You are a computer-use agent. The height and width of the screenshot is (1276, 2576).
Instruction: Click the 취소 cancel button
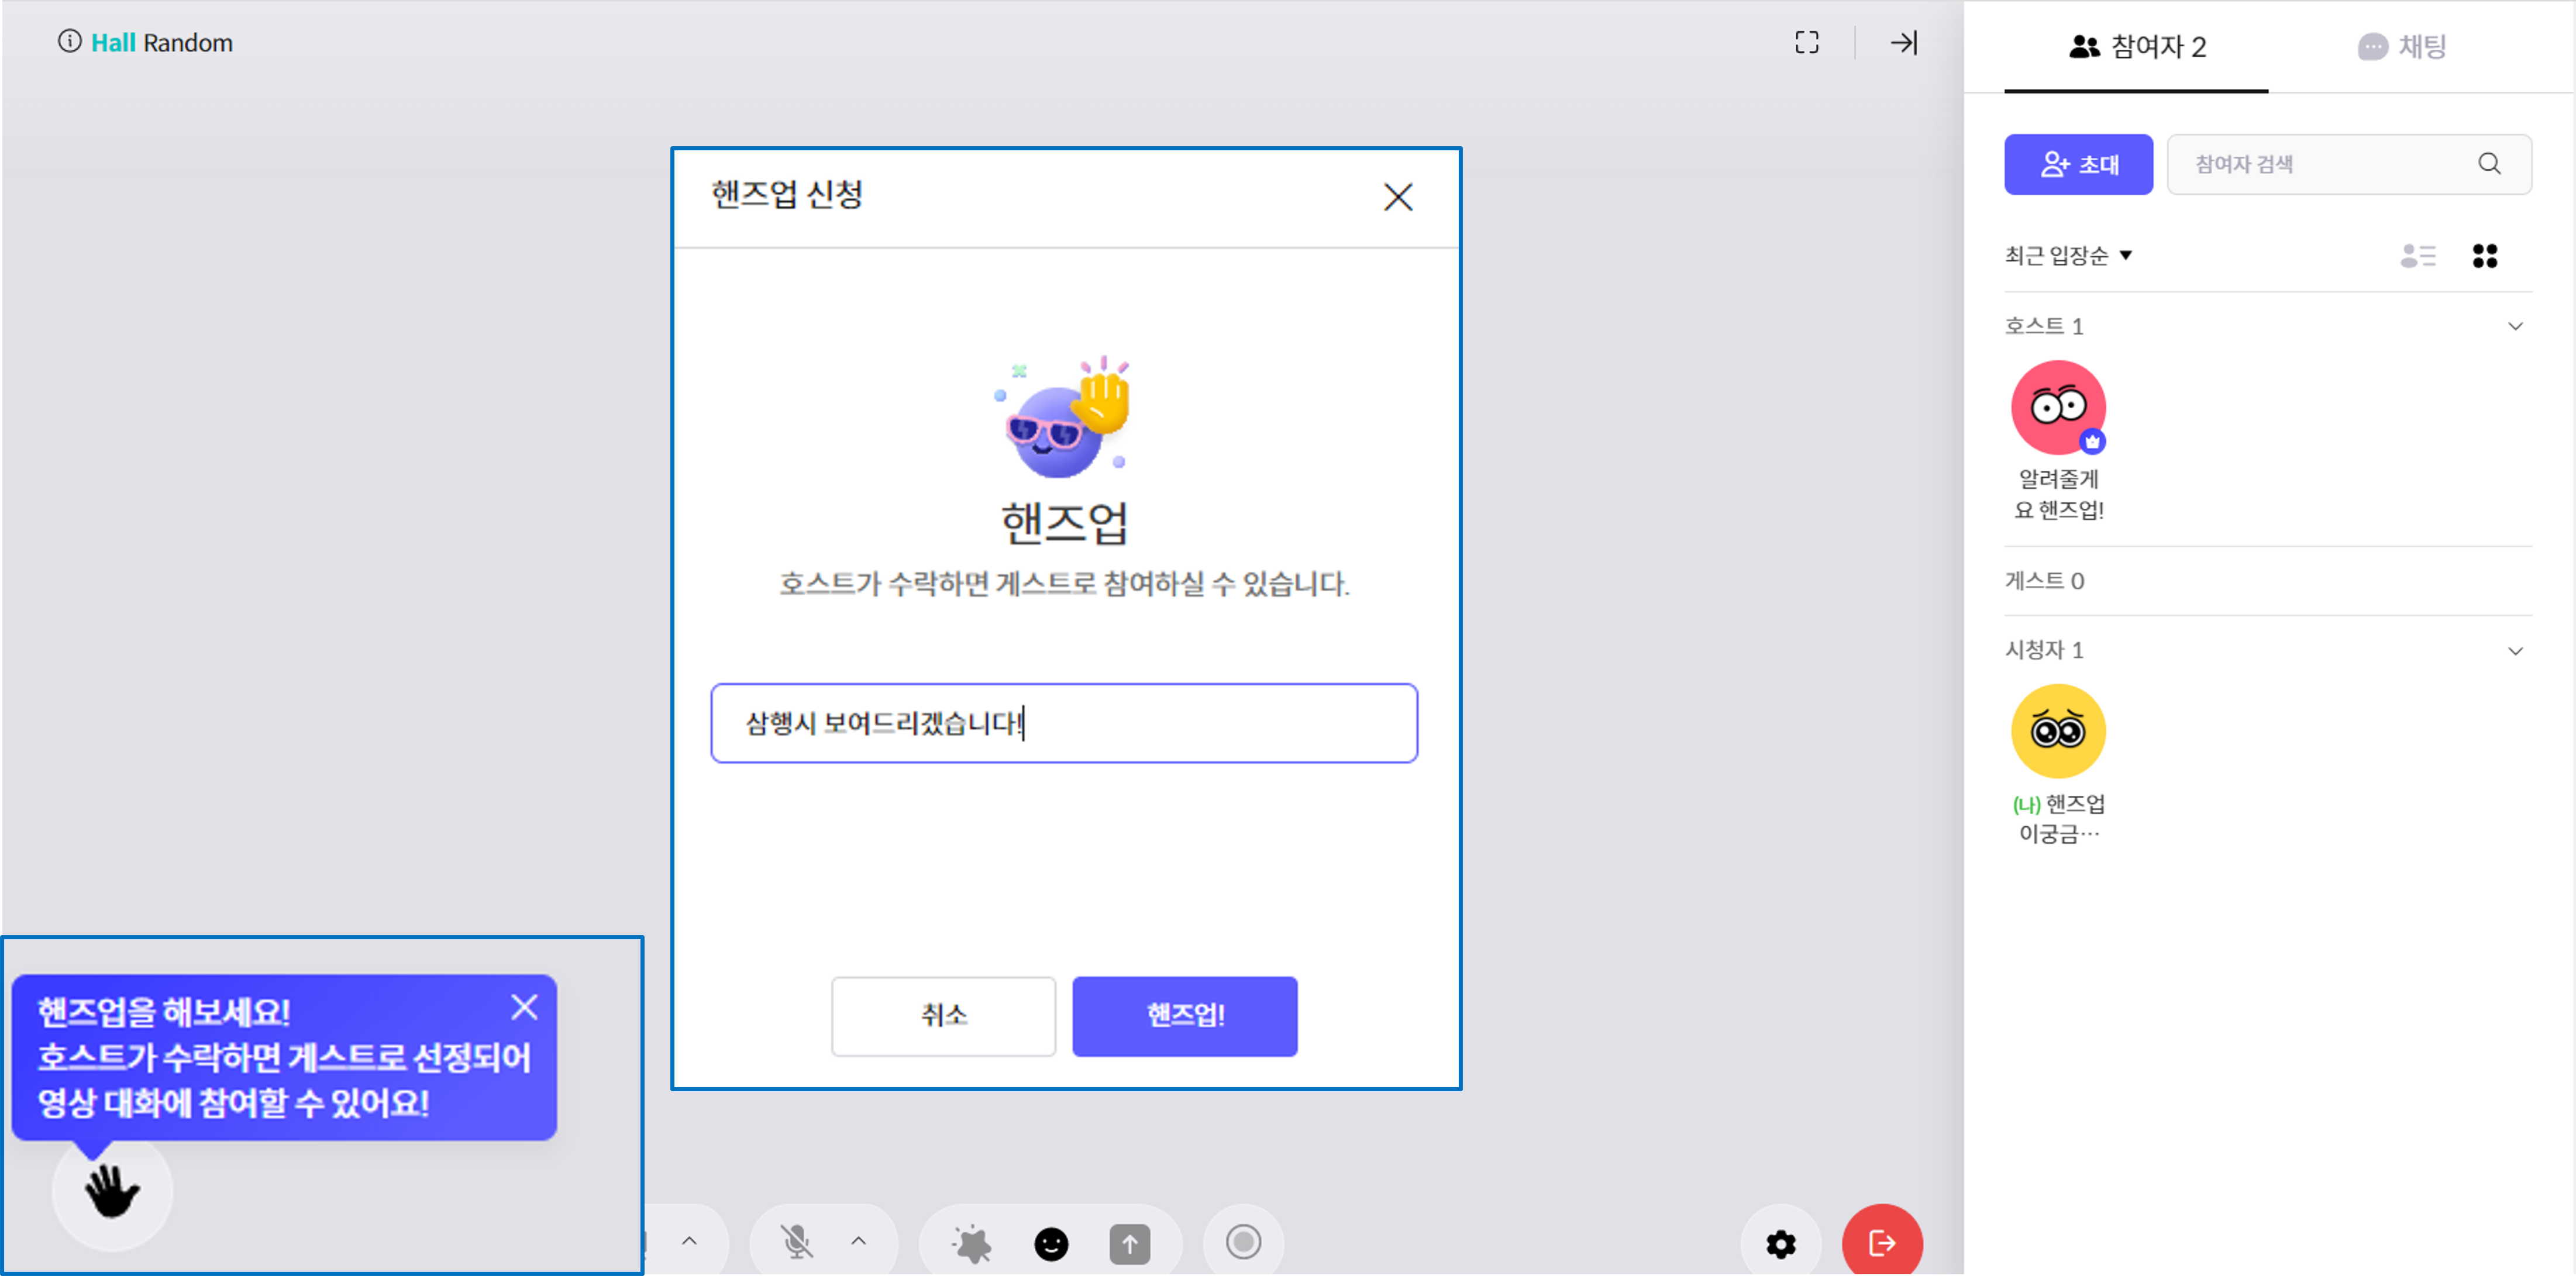click(943, 1015)
